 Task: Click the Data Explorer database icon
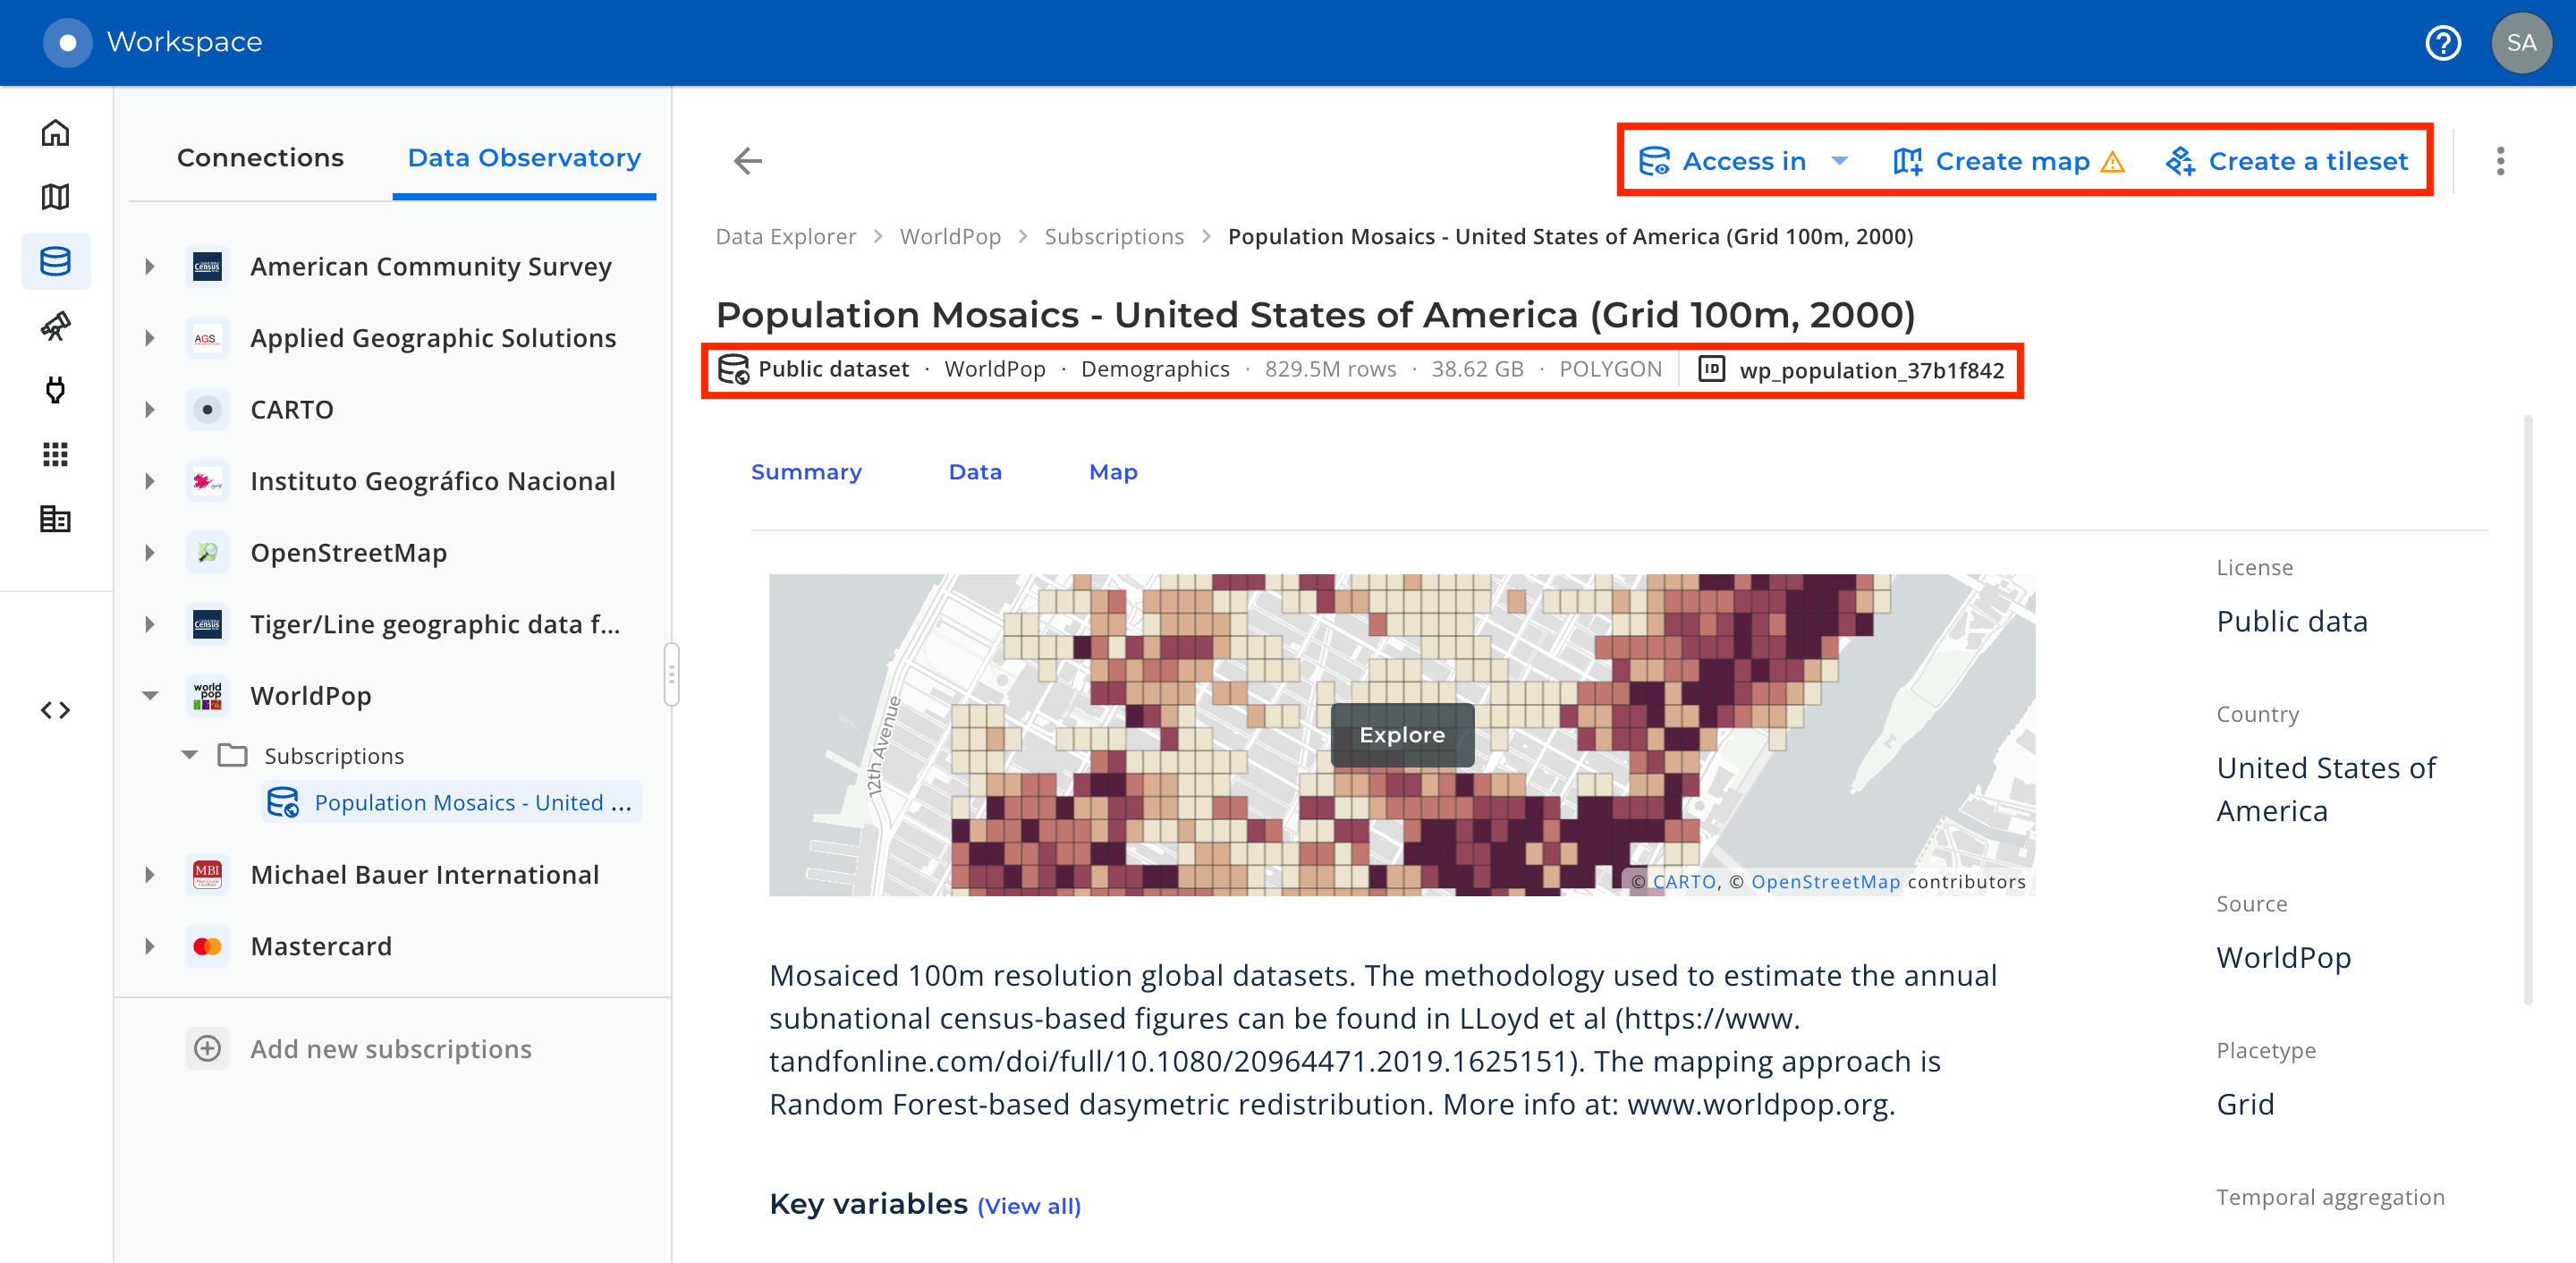(55, 262)
